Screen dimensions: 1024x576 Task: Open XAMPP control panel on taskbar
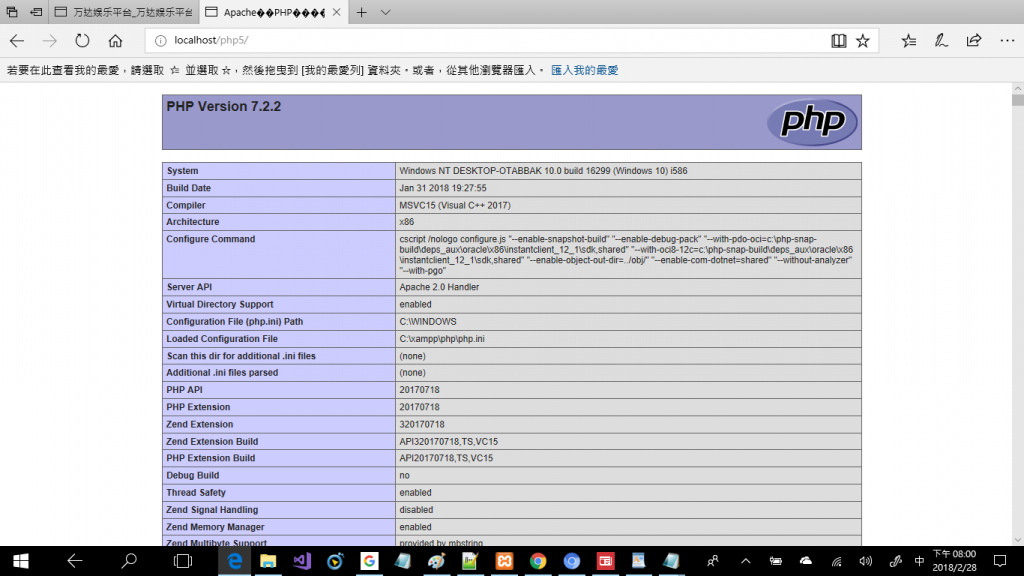tap(504, 561)
